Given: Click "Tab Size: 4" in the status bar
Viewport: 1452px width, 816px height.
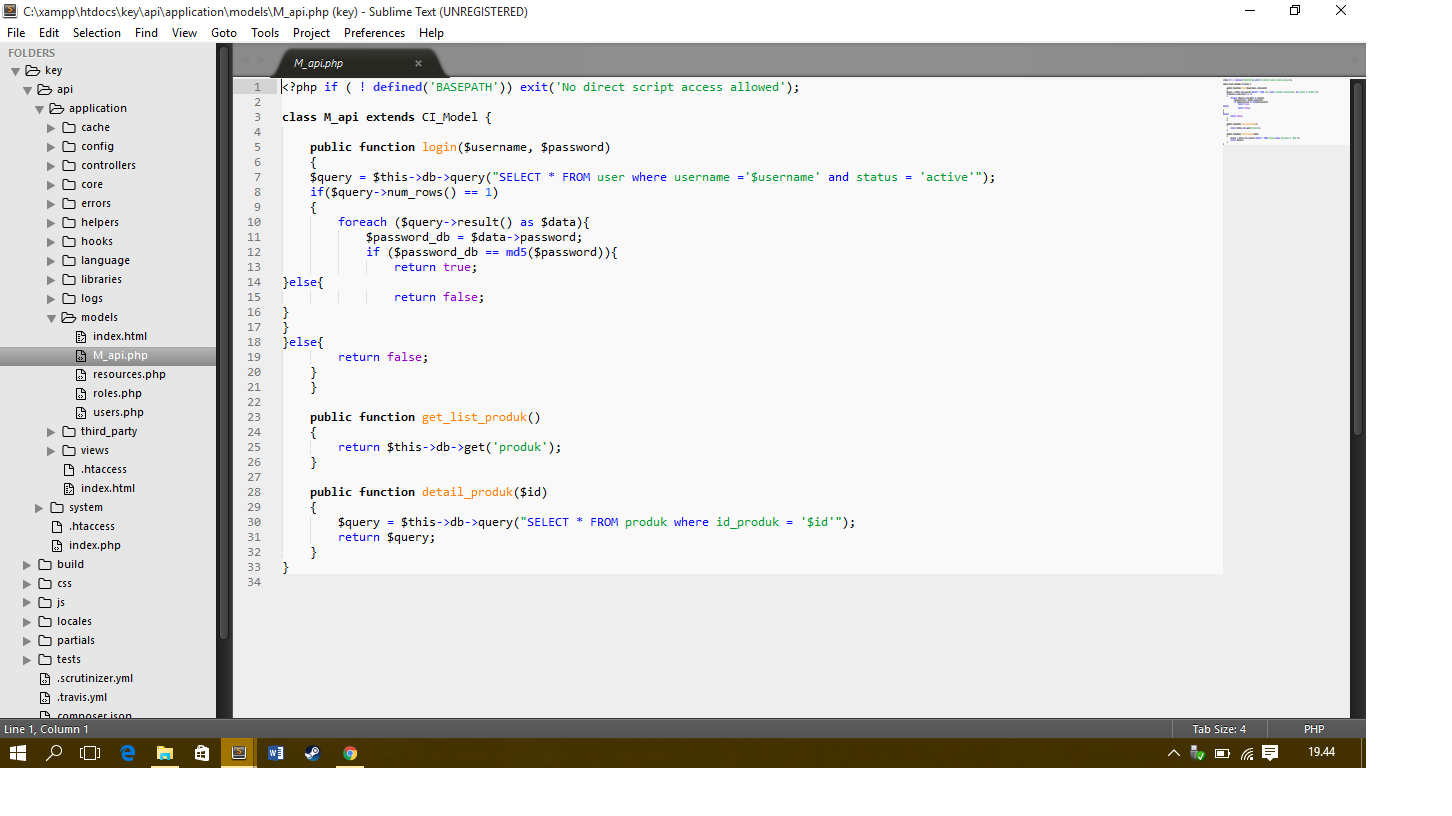Looking at the screenshot, I should [1220, 728].
